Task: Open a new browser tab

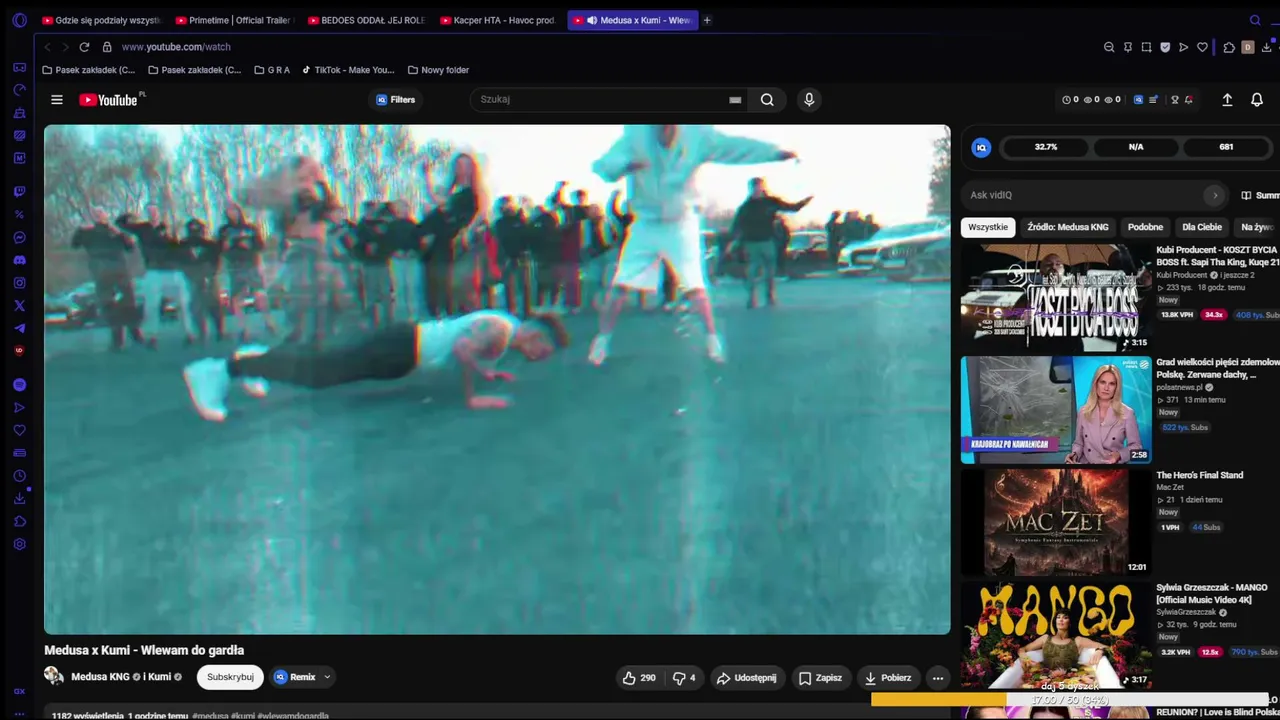Action: (x=707, y=20)
